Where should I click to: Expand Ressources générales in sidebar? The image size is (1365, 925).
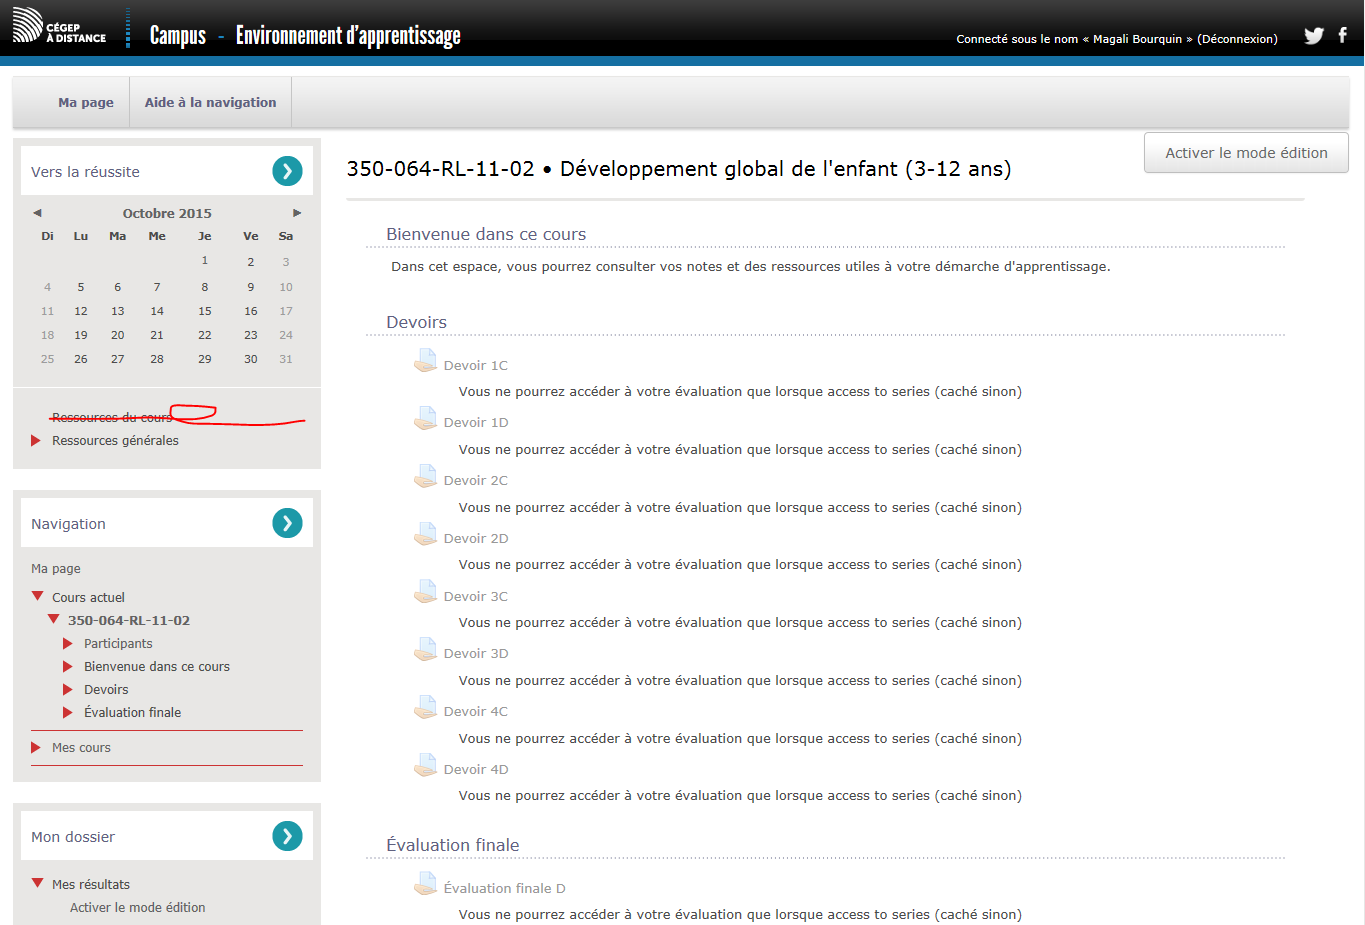[x=36, y=441]
